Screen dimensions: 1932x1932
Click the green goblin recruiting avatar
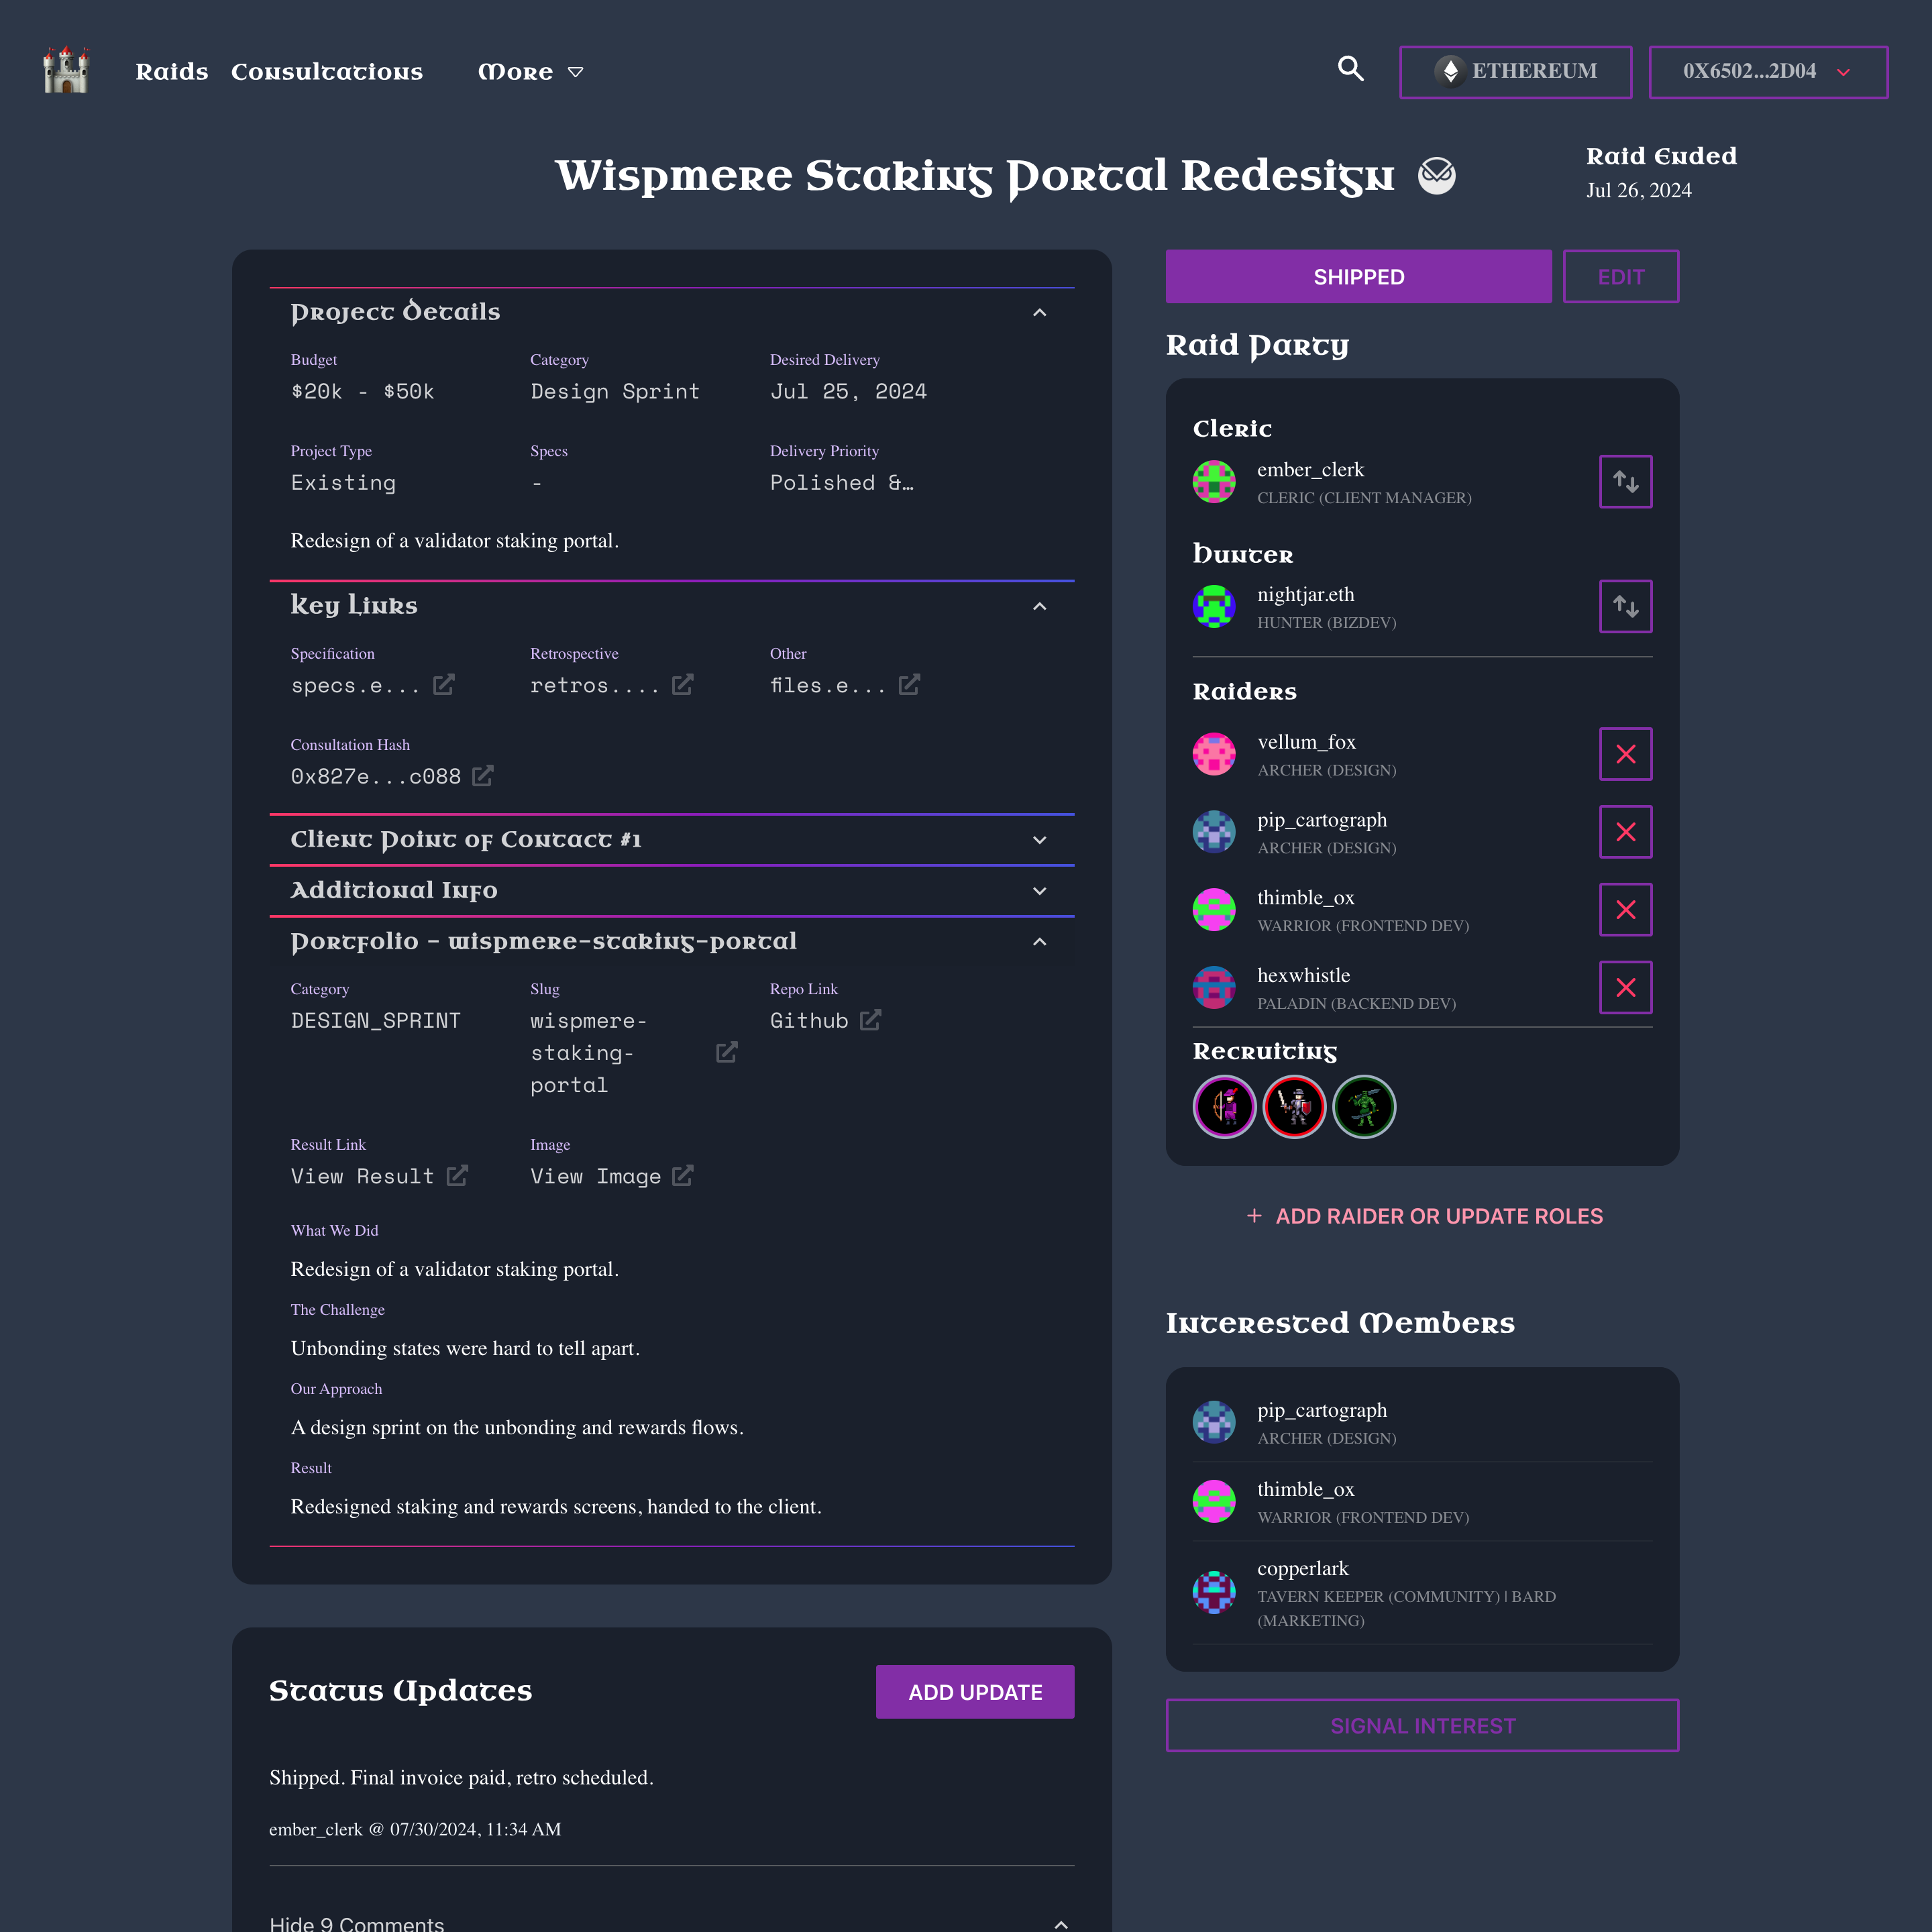coord(1364,1107)
